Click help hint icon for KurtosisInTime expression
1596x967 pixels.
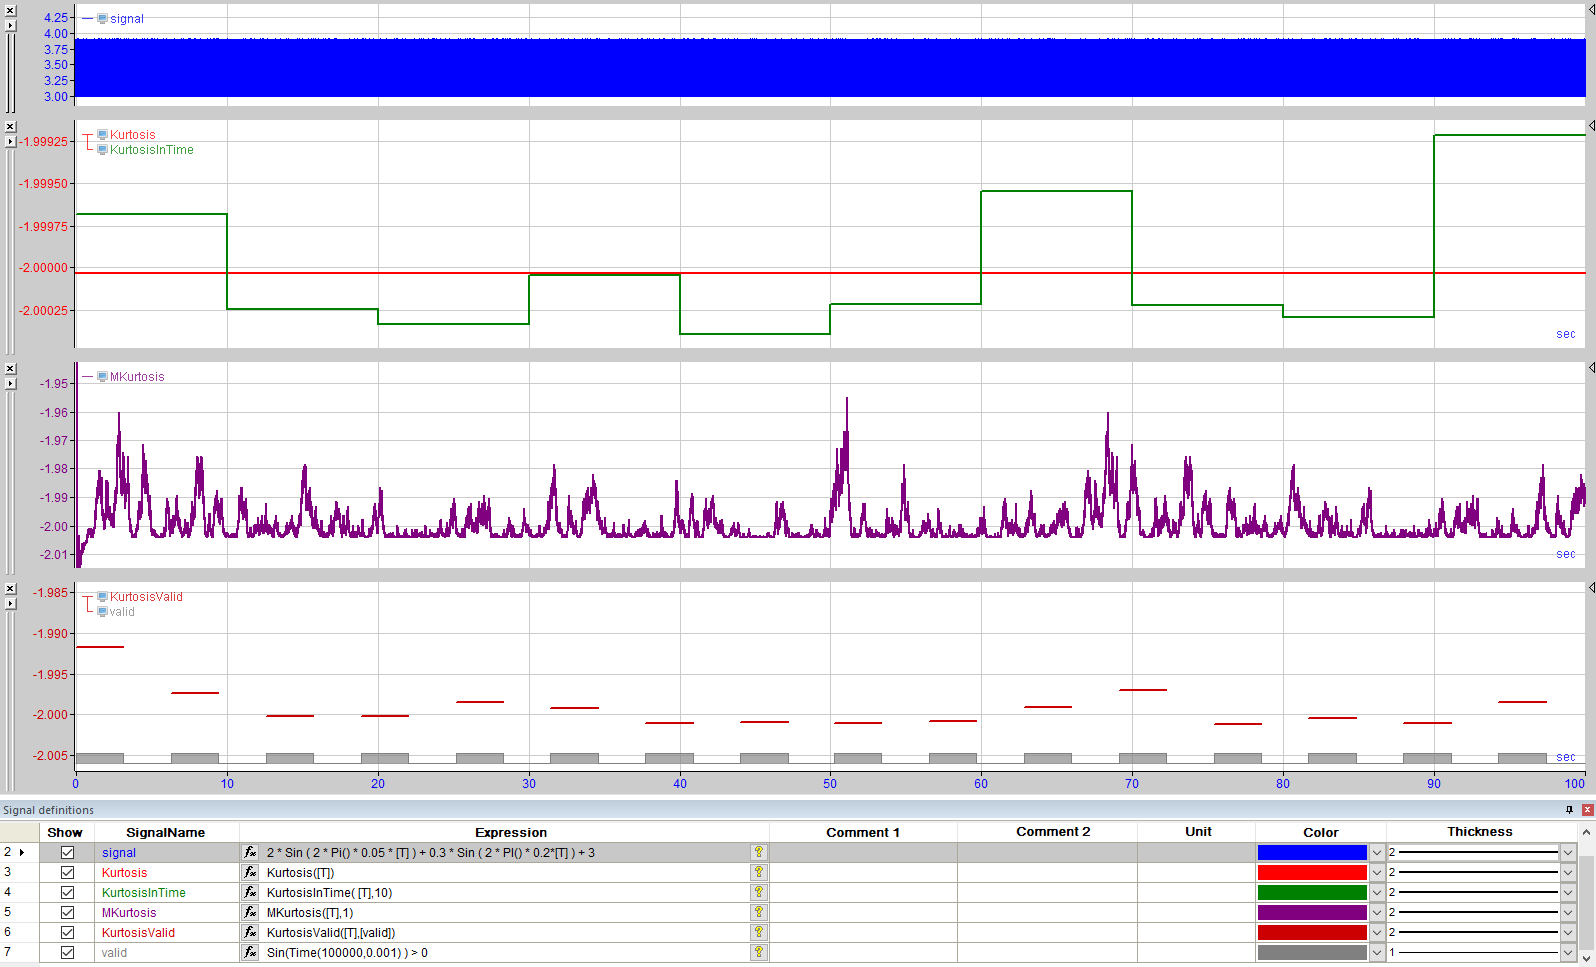point(759,893)
